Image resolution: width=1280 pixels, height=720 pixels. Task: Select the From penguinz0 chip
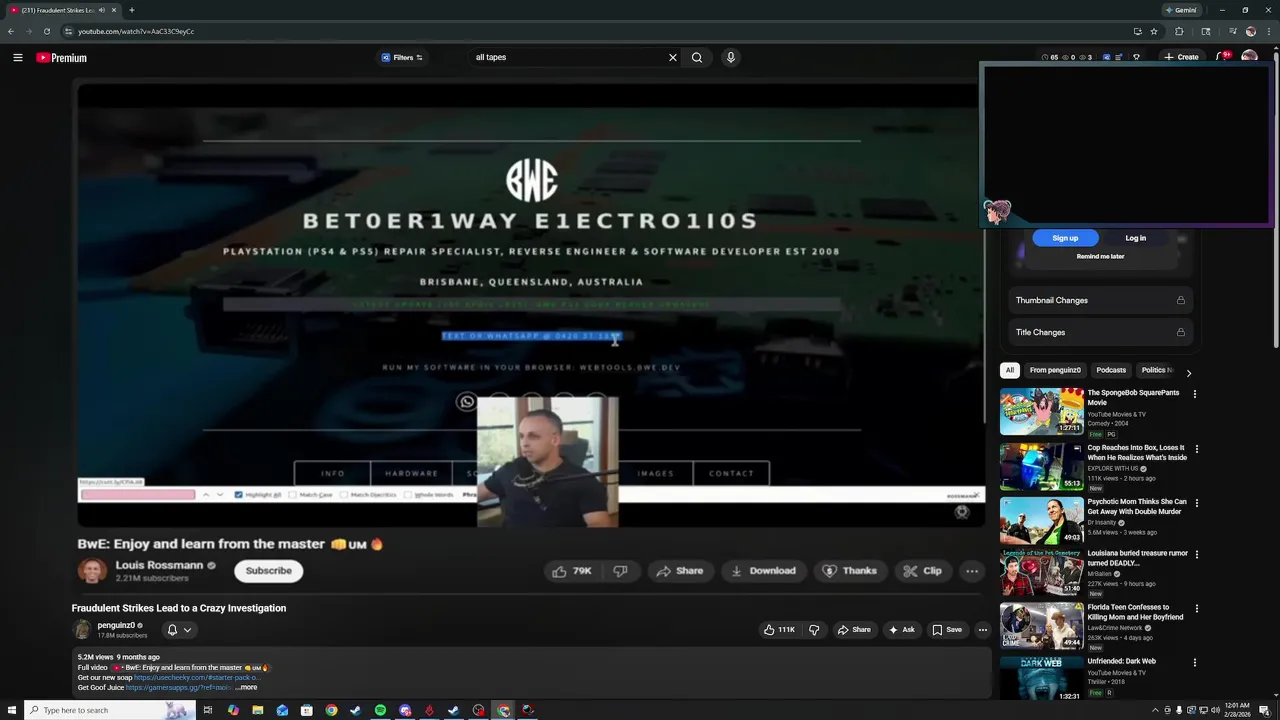click(1054, 371)
